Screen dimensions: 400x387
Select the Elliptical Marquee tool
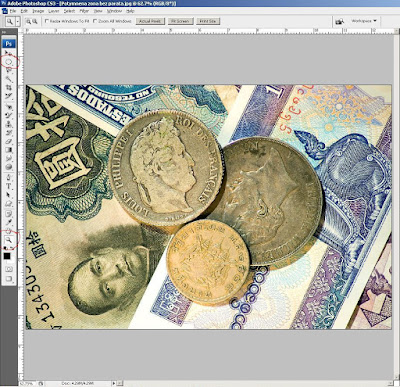pyautogui.click(x=9, y=62)
